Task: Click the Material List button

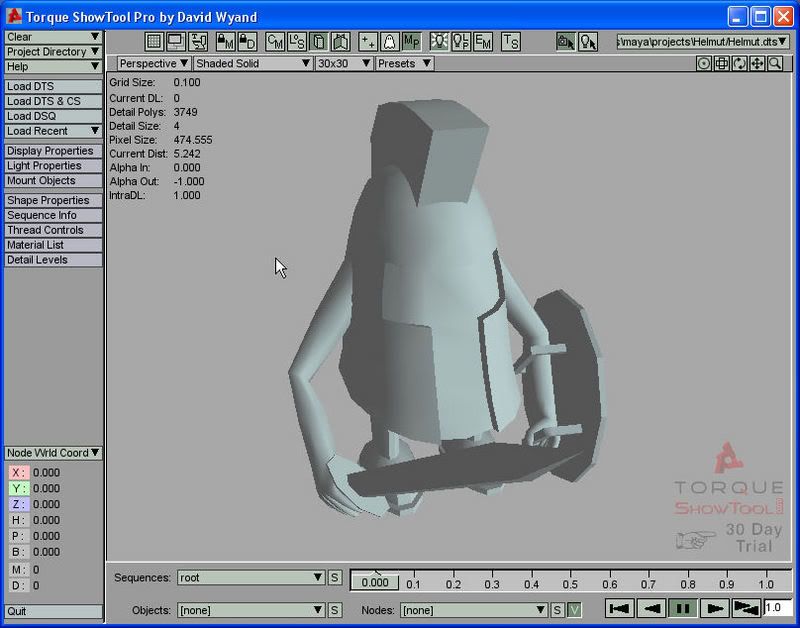Action: pyautogui.click(x=53, y=245)
